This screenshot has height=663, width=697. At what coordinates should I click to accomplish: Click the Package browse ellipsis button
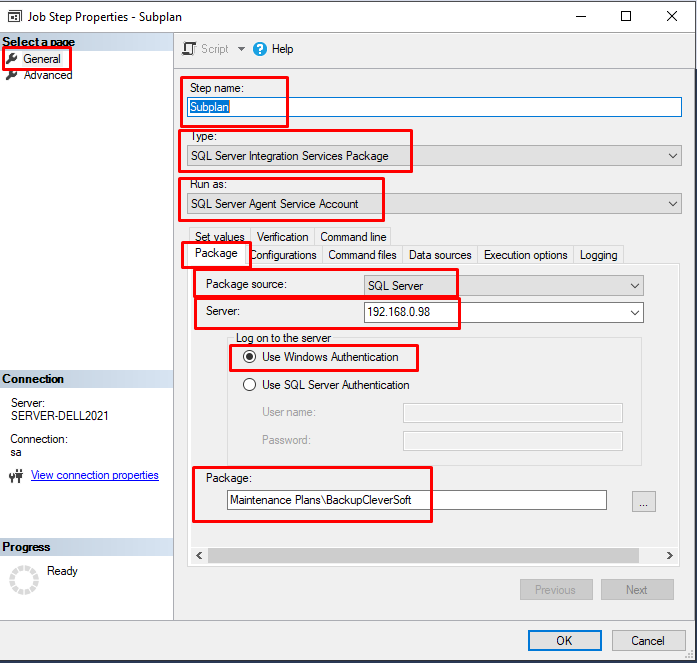coord(644,503)
